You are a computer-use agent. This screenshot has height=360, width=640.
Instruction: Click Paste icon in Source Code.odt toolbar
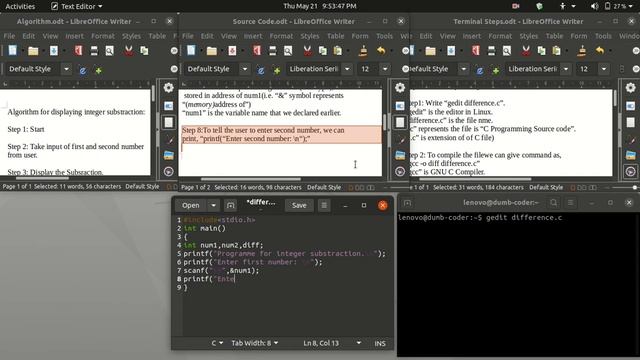click(338, 51)
